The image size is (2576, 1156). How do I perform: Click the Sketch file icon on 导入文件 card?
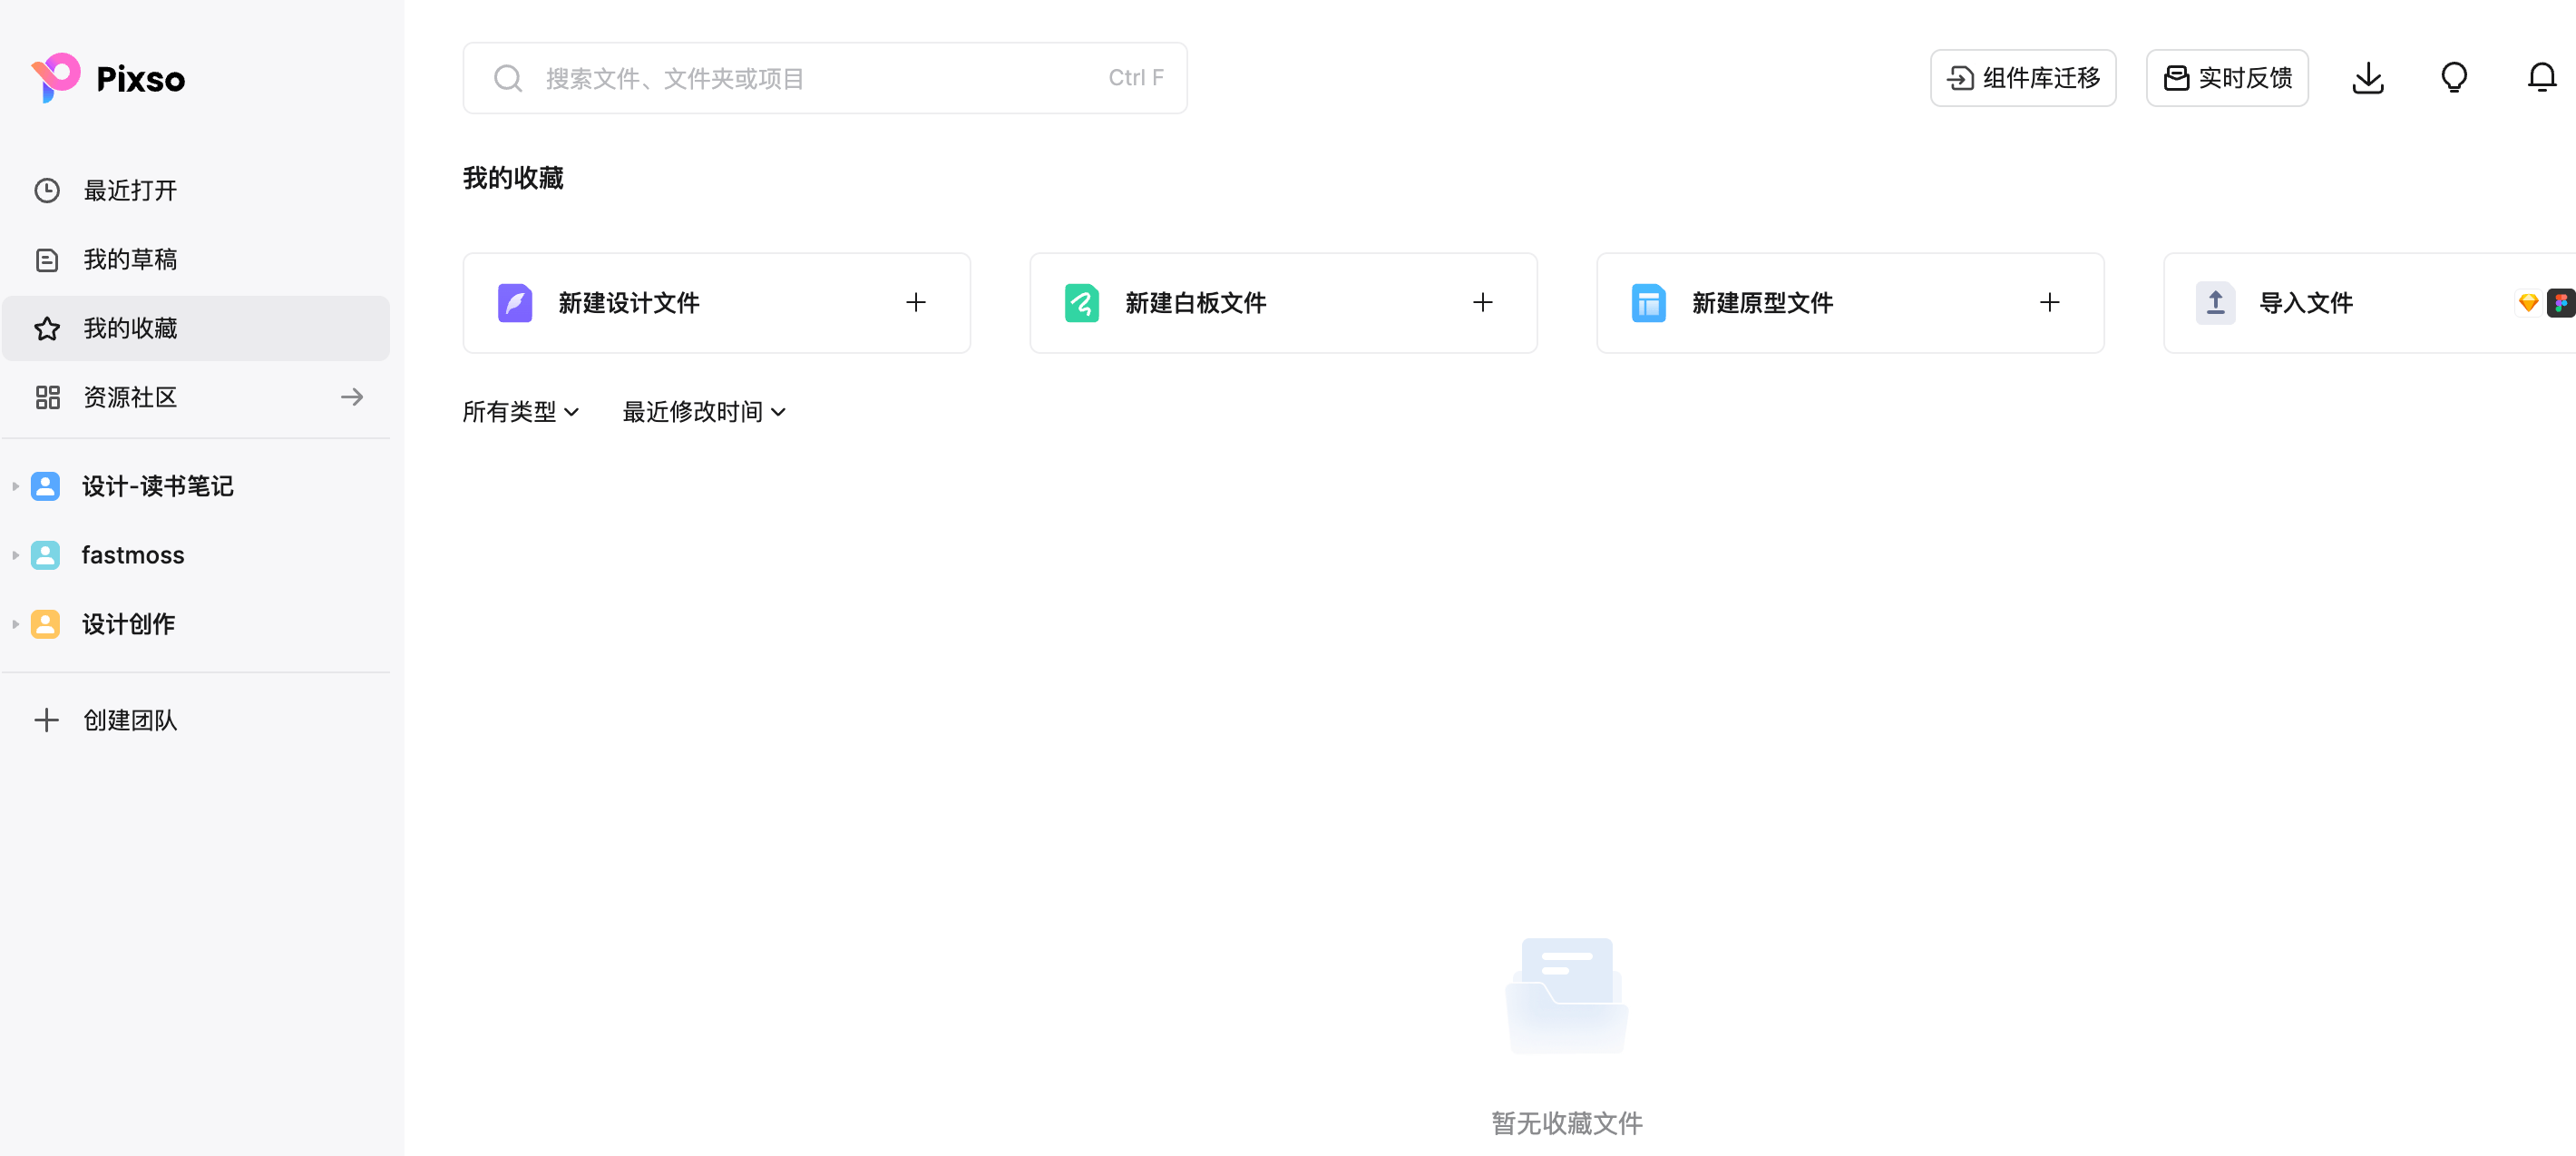point(2528,303)
